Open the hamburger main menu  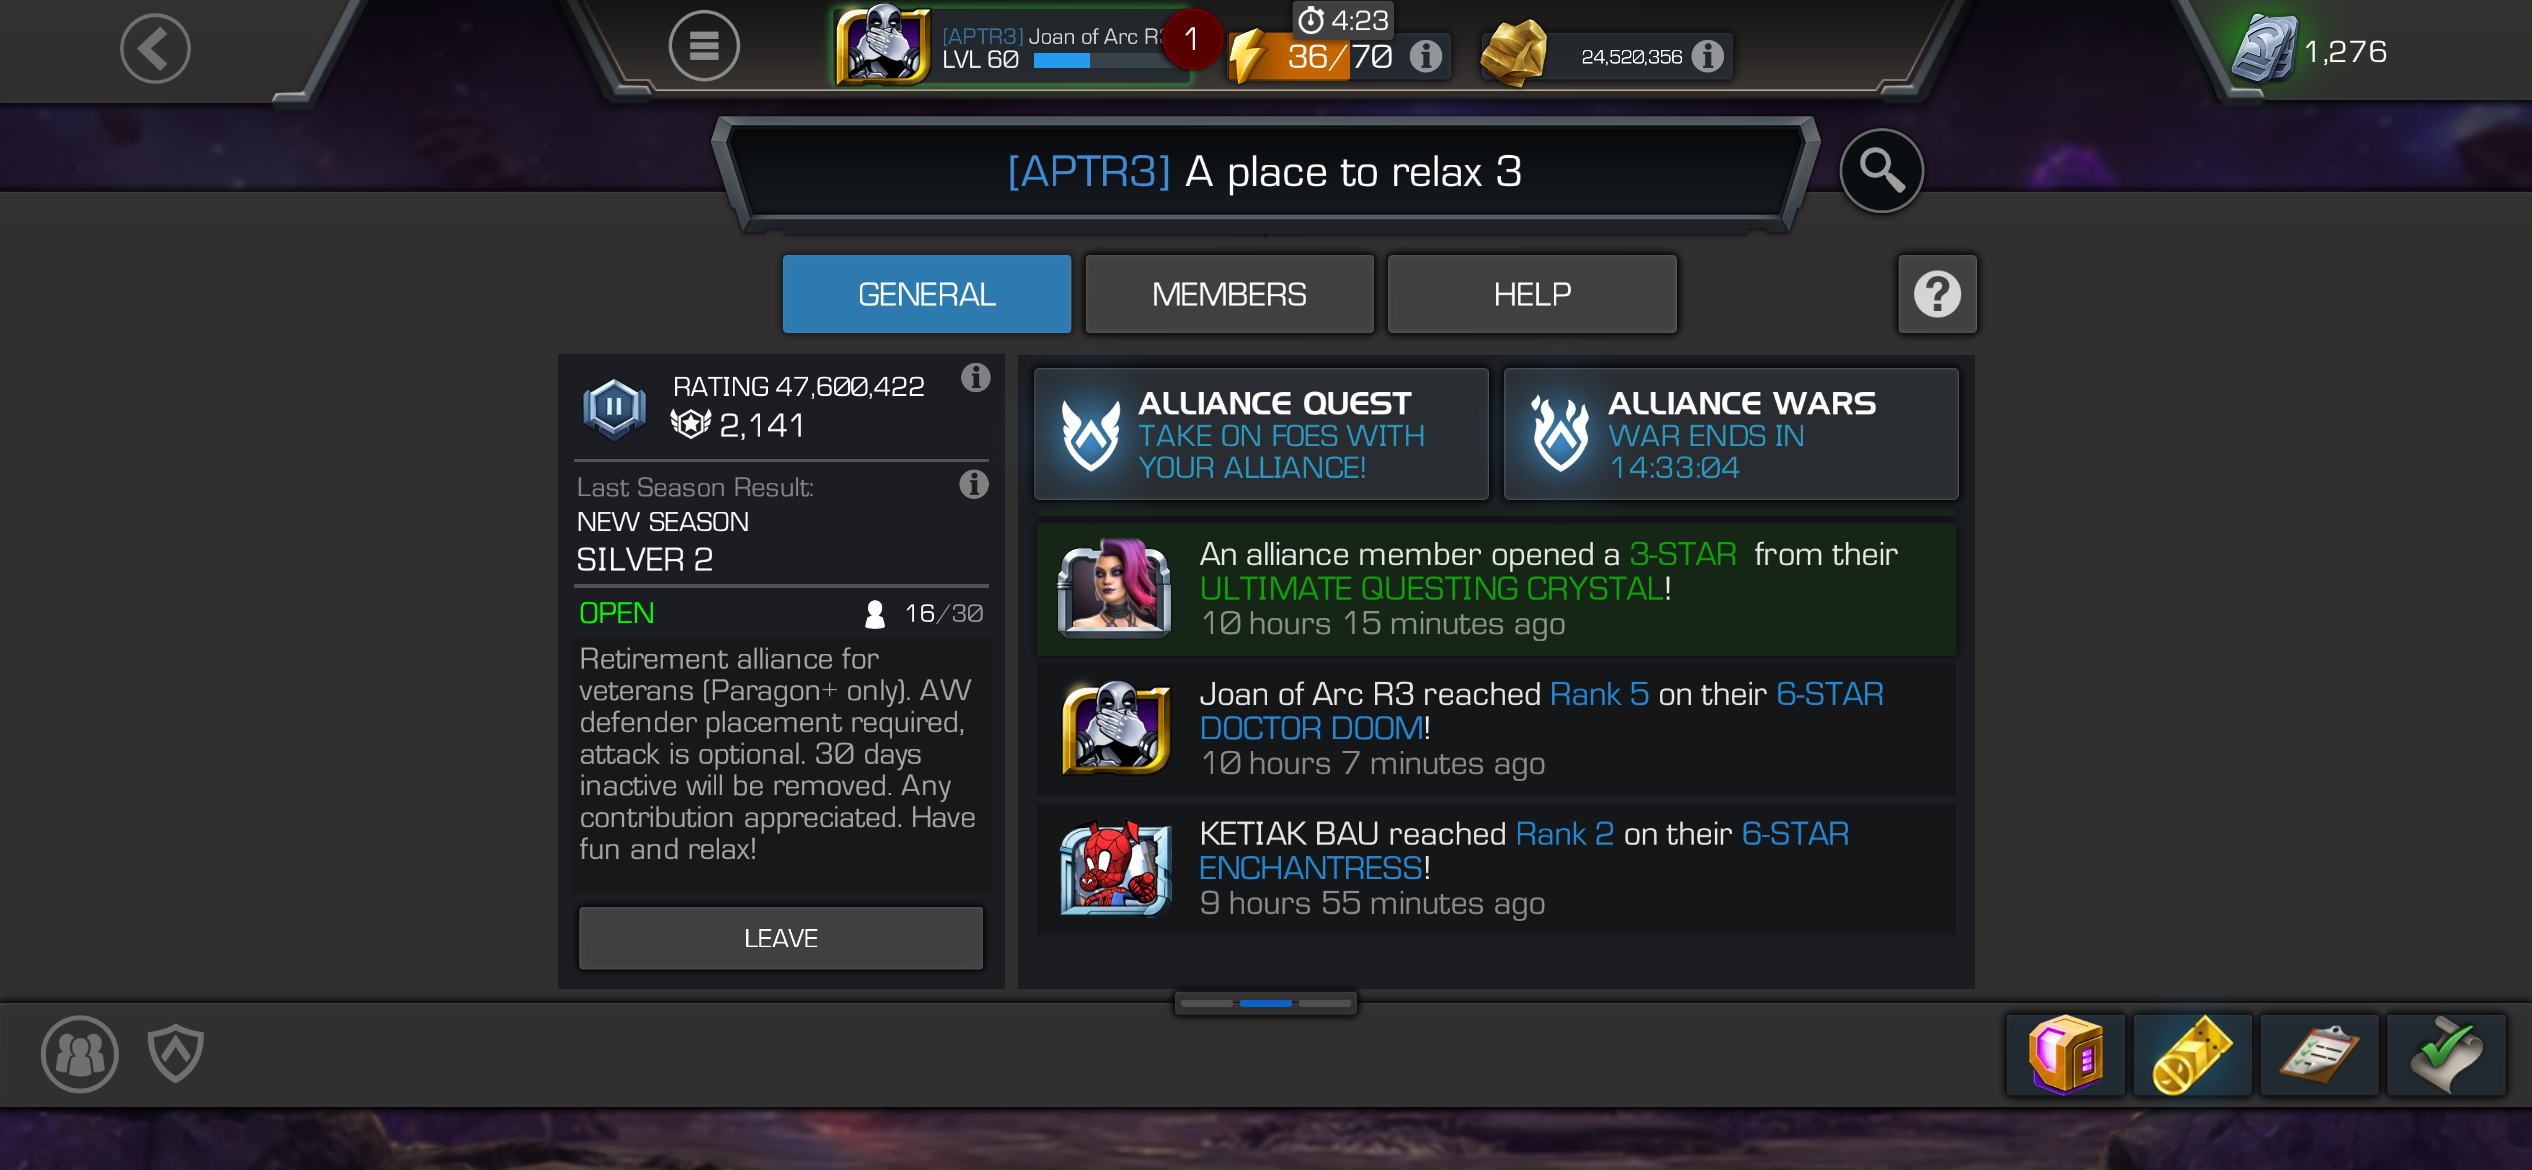click(704, 46)
